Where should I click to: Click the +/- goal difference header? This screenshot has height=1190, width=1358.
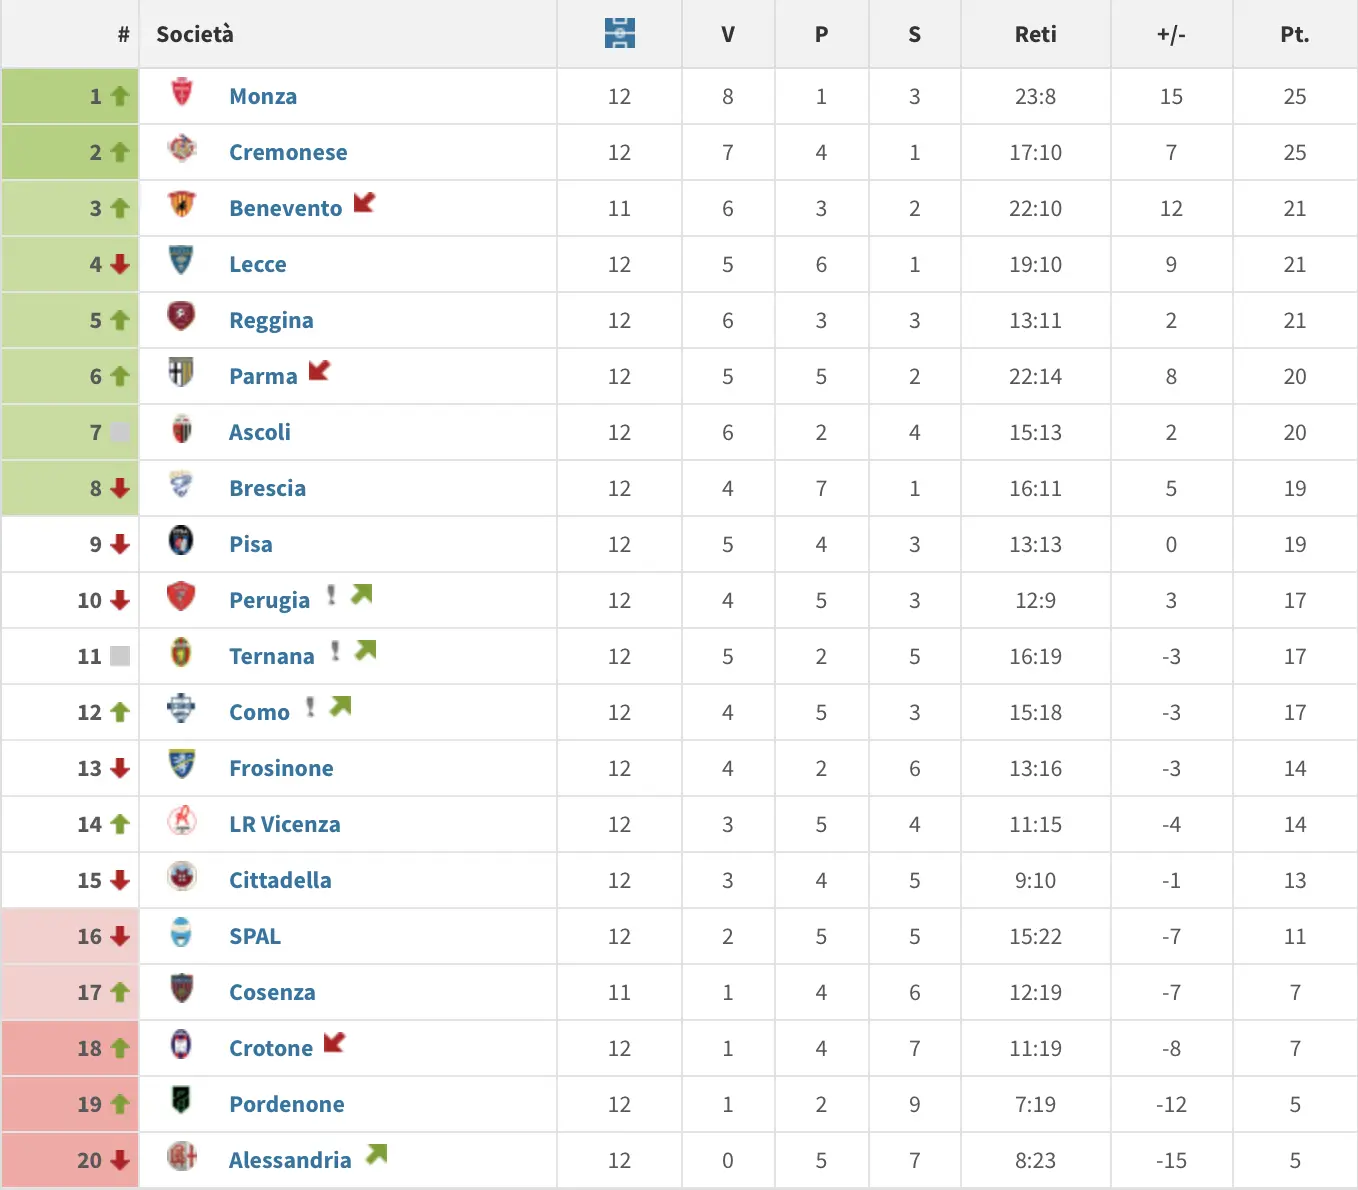1171,34
